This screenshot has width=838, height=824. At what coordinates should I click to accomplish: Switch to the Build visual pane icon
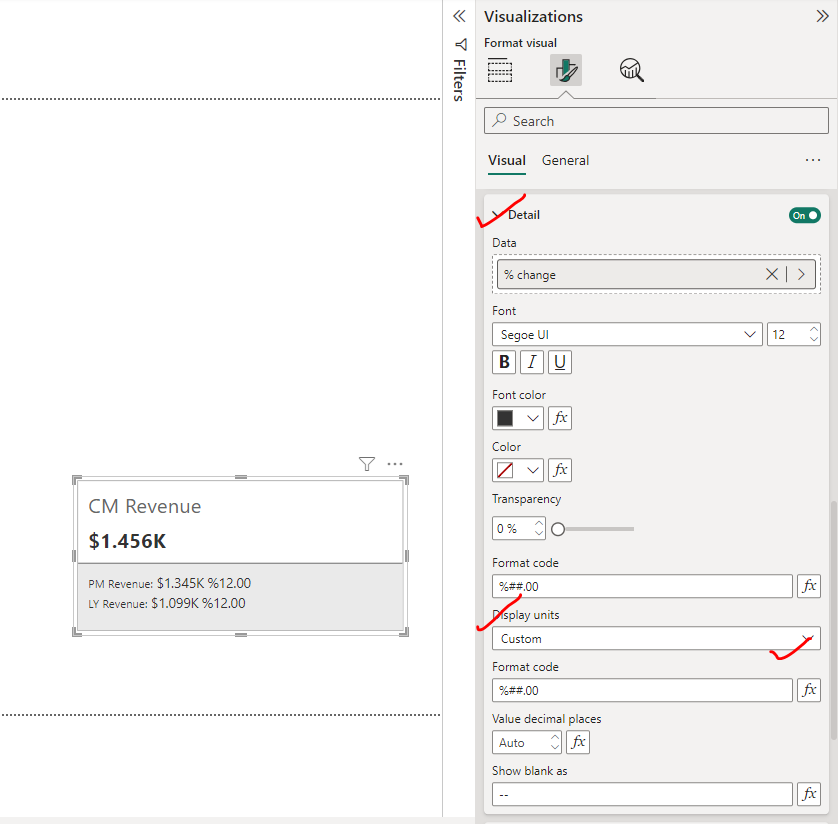point(499,70)
